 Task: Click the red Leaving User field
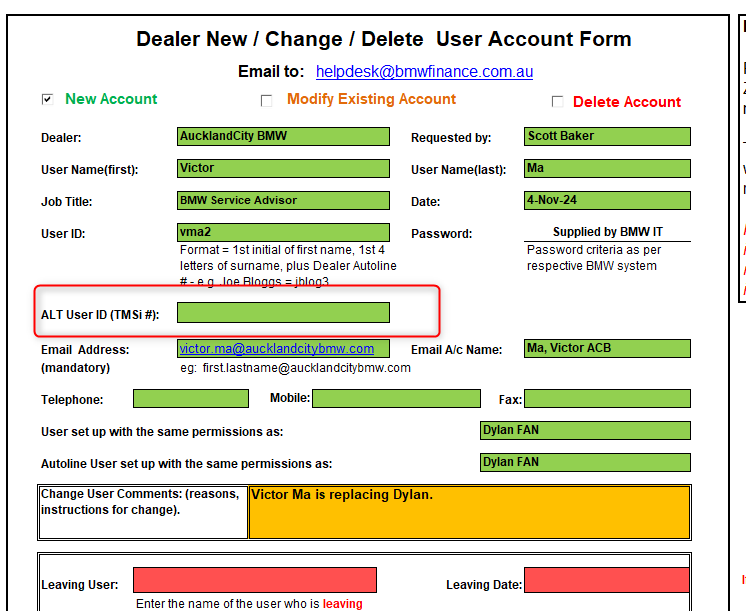(x=255, y=580)
